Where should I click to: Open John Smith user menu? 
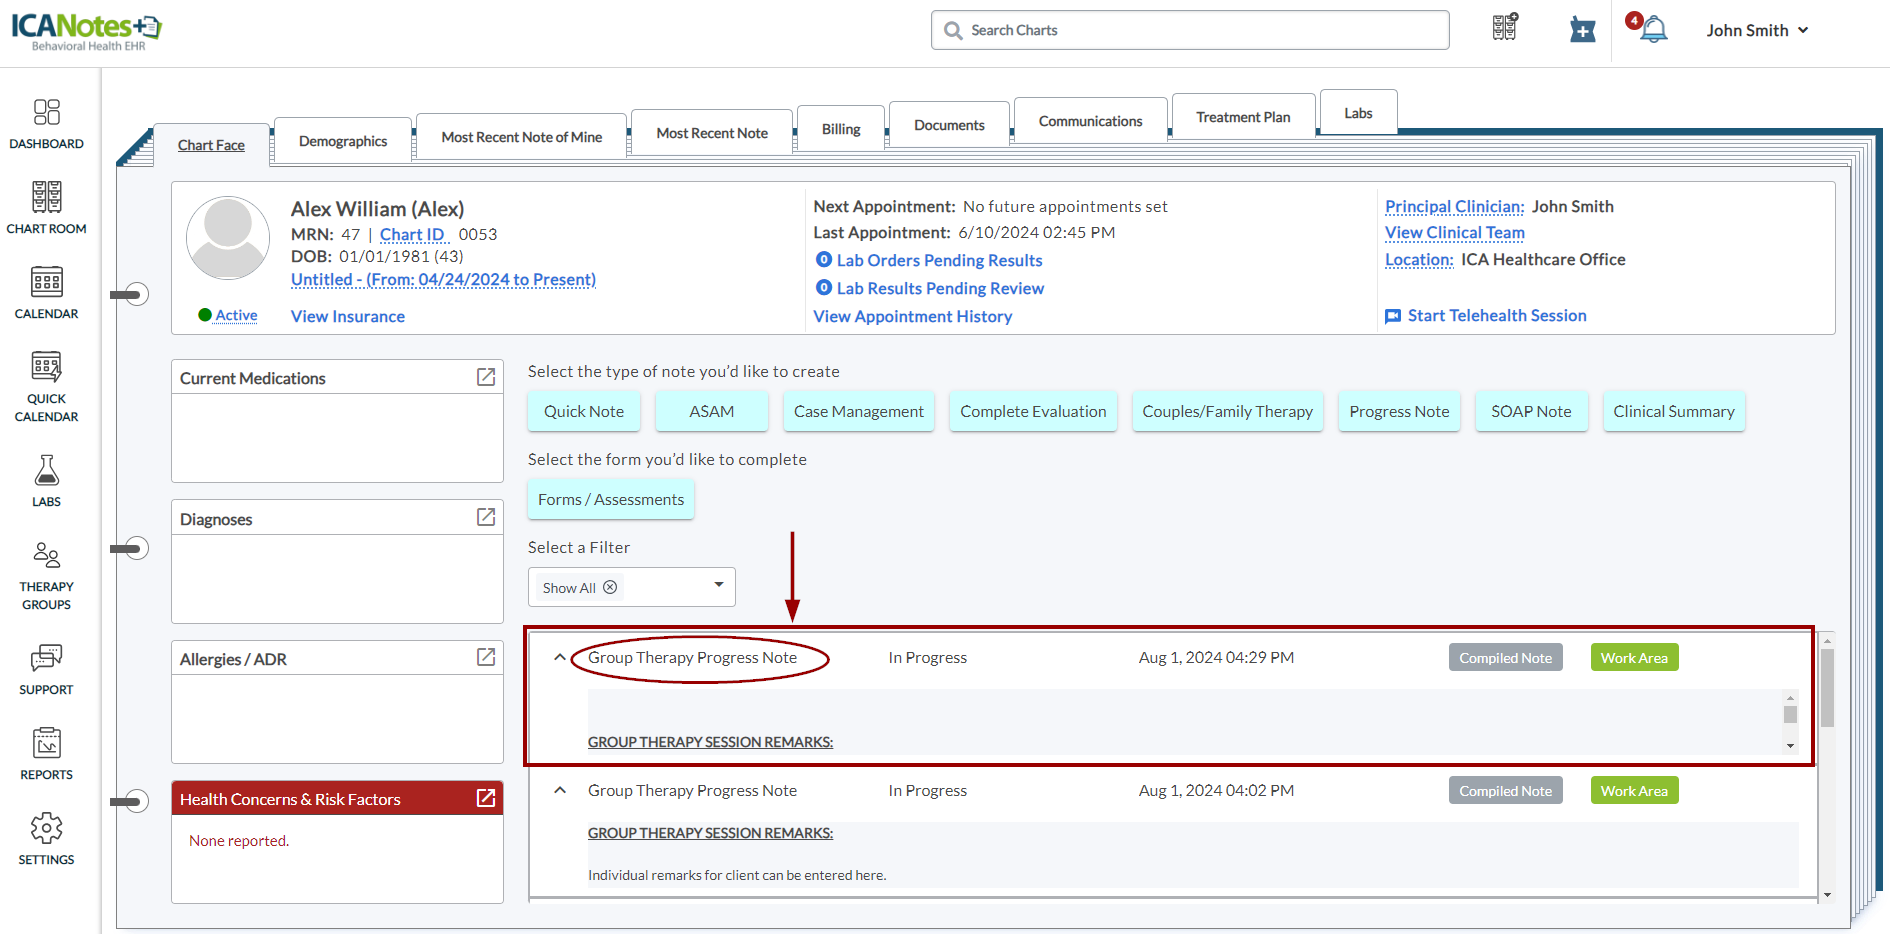(x=1757, y=30)
